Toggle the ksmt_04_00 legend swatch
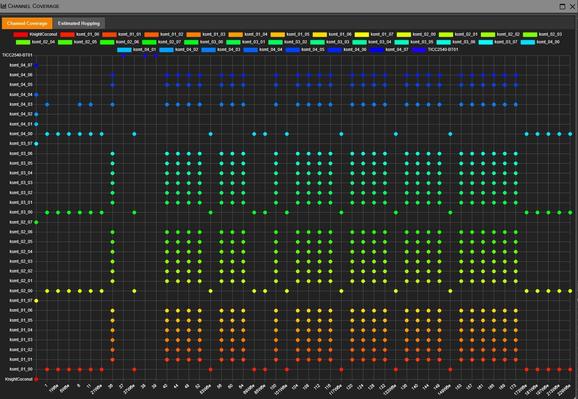The image size is (578, 399). (527, 42)
